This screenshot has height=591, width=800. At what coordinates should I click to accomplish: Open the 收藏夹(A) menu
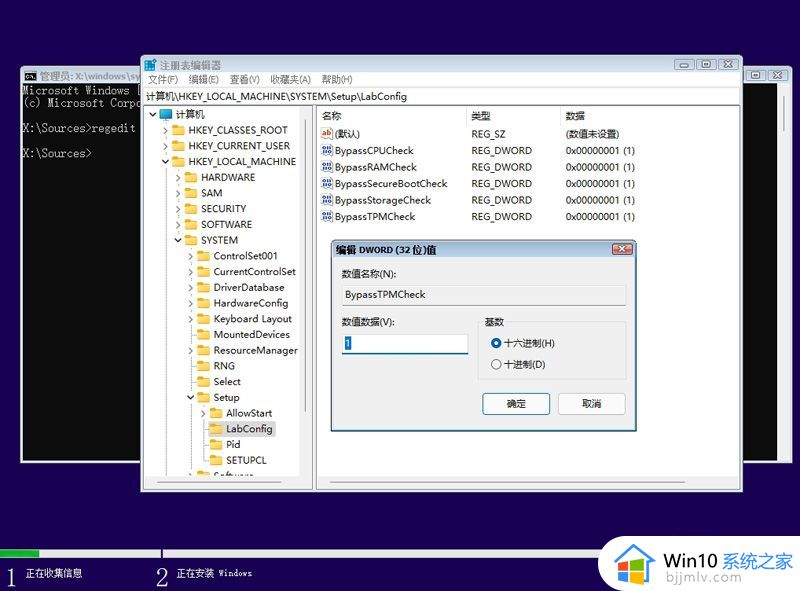pos(290,80)
